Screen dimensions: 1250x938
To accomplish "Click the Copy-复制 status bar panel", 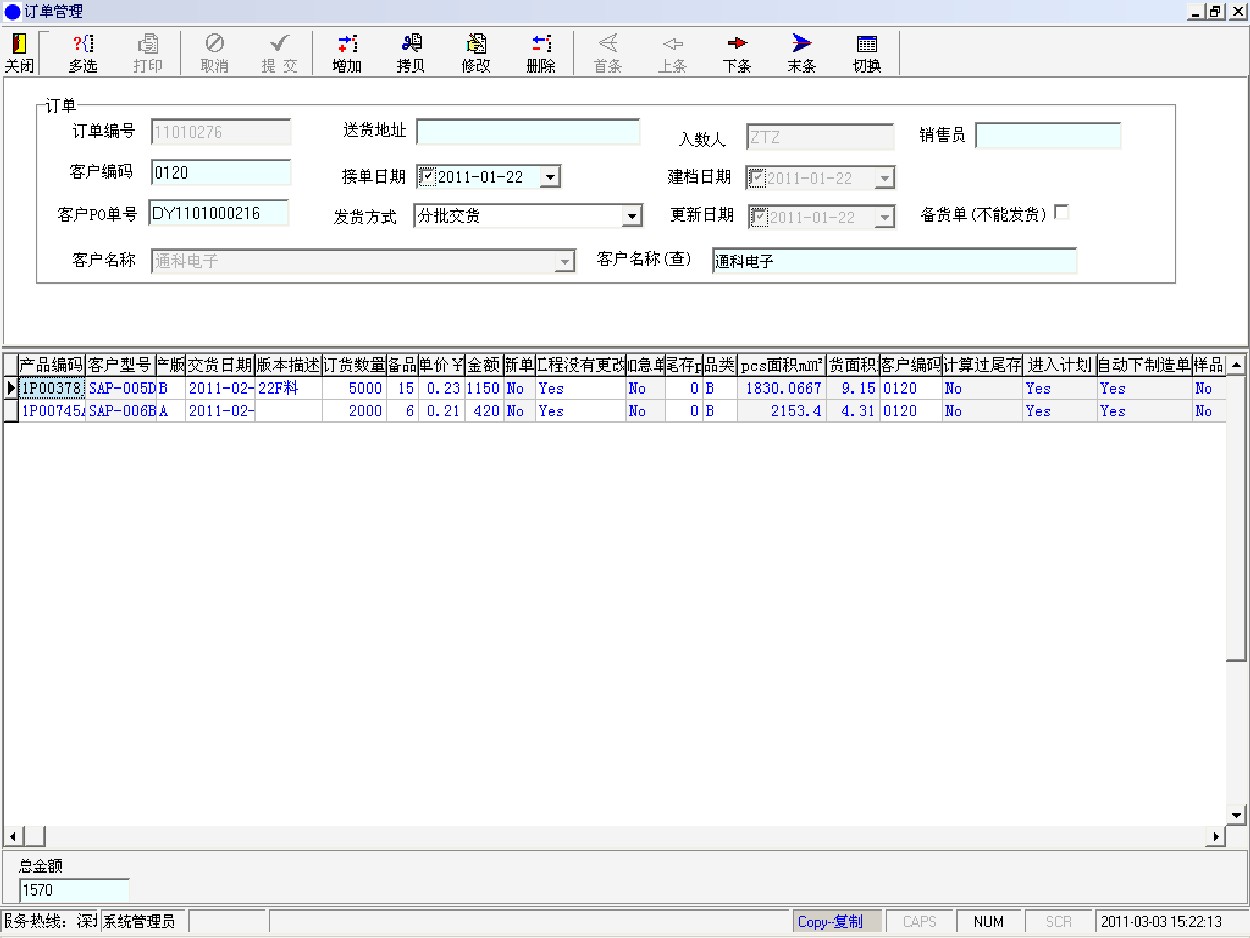I will [x=836, y=922].
